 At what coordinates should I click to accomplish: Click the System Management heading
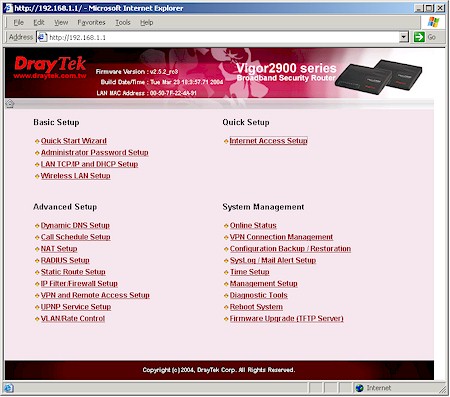[x=263, y=207]
